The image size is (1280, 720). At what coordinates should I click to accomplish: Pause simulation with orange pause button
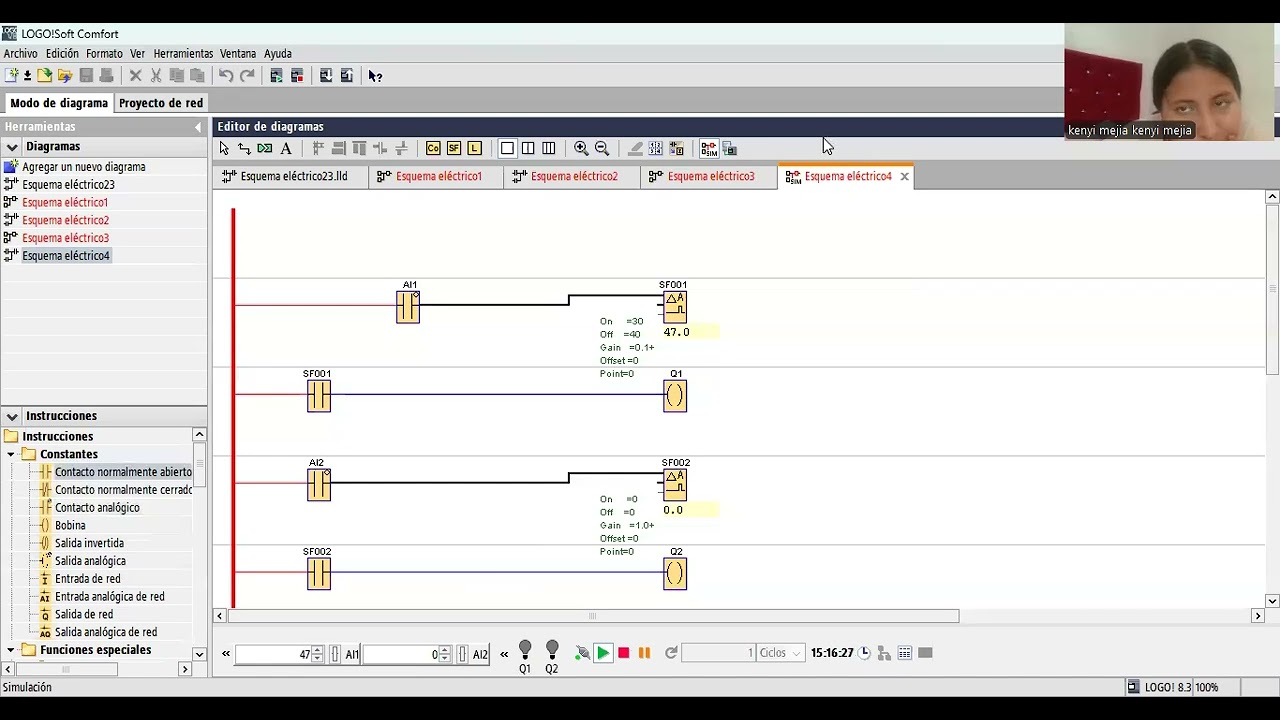[644, 653]
